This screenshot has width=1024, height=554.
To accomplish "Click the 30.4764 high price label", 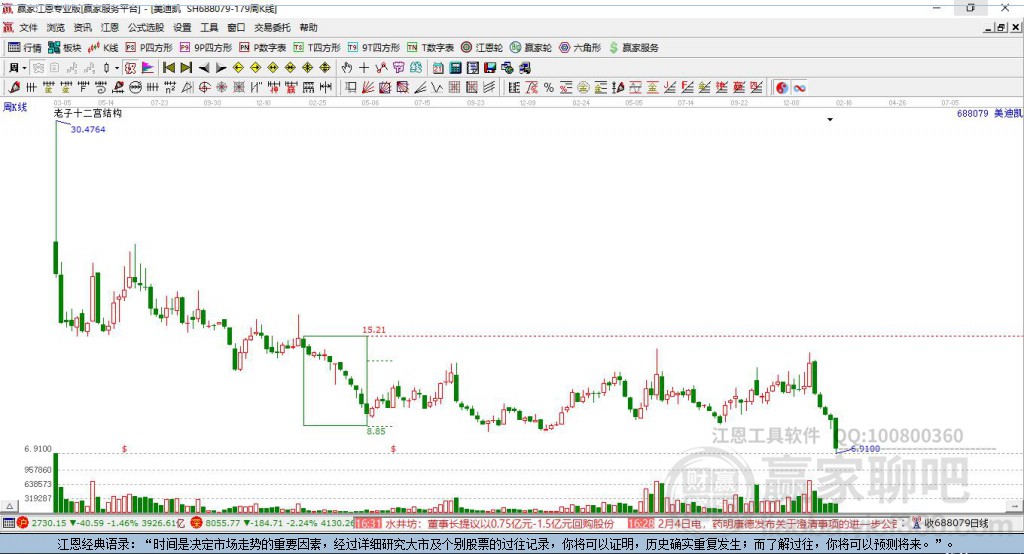I will pos(88,129).
